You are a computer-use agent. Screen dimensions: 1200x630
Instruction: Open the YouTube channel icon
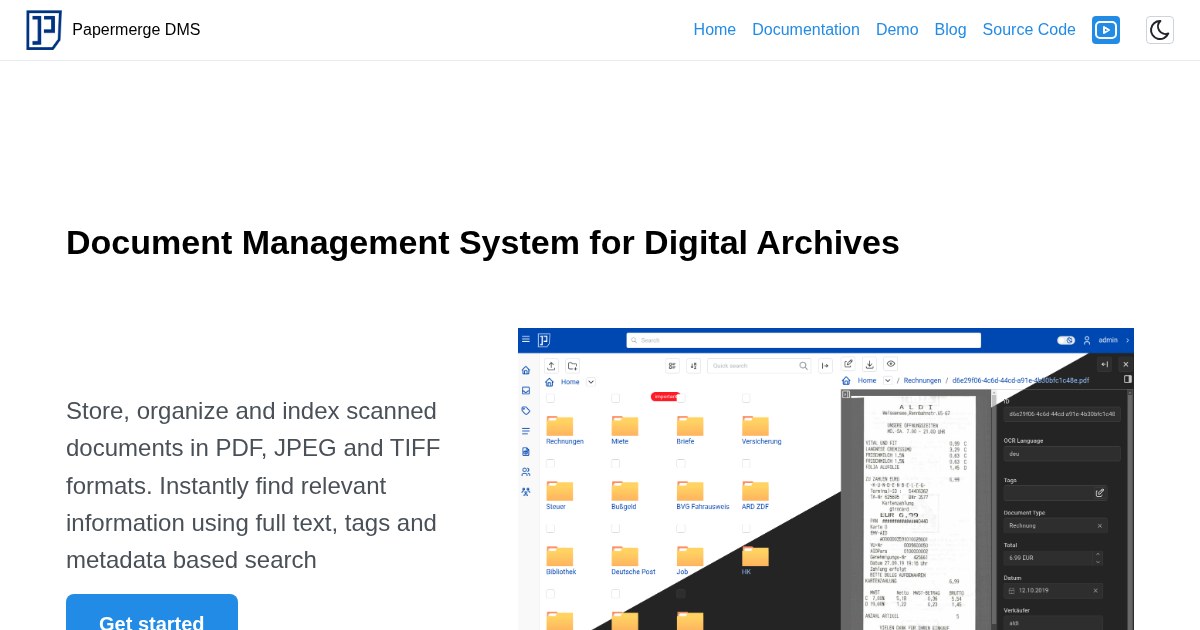pos(1106,30)
